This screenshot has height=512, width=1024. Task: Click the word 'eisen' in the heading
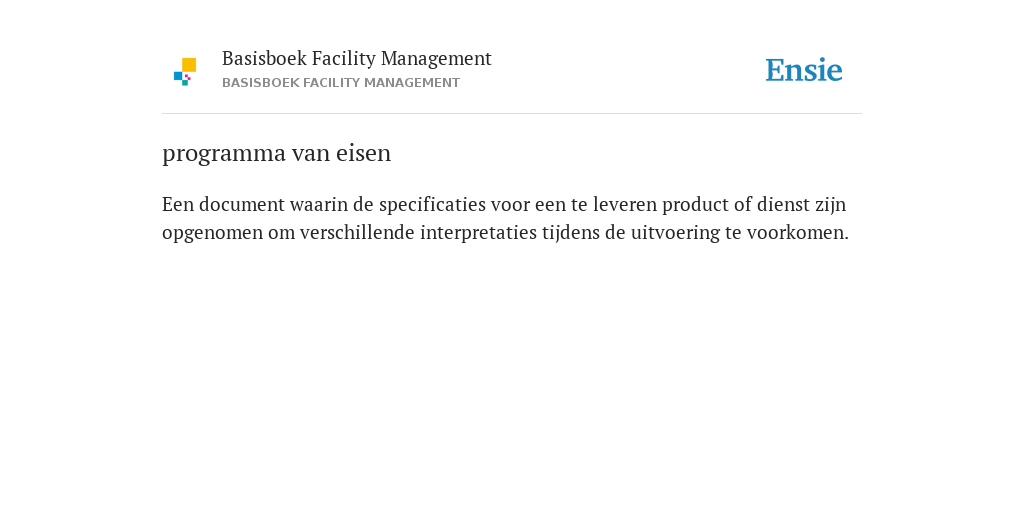pyautogui.click(x=363, y=153)
